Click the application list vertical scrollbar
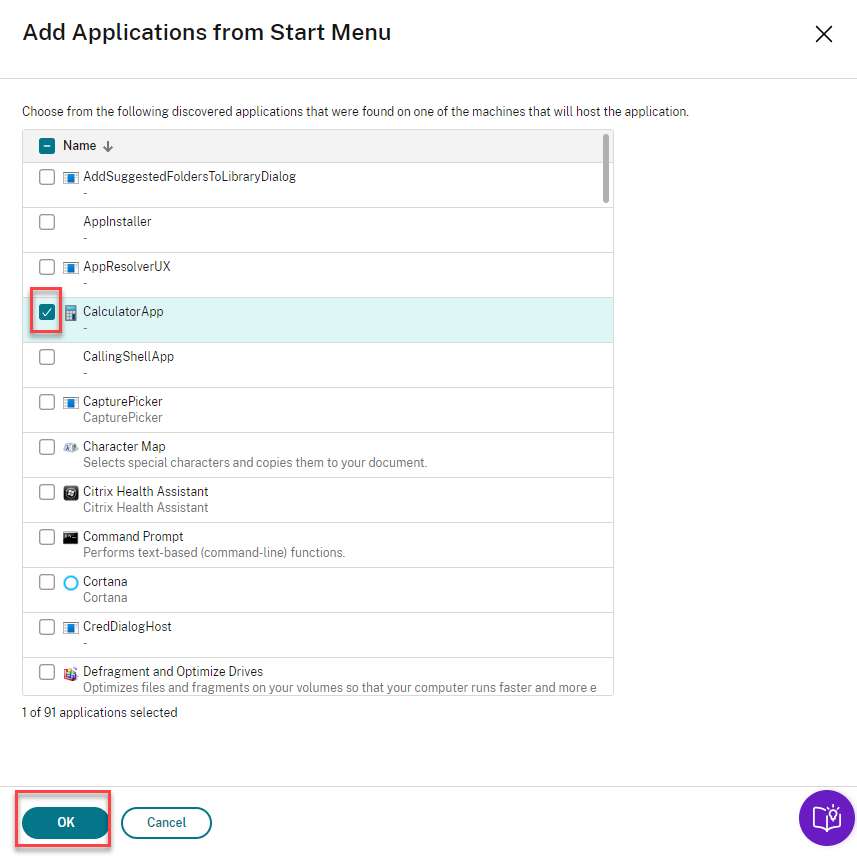857x857 pixels. pyautogui.click(x=606, y=169)
